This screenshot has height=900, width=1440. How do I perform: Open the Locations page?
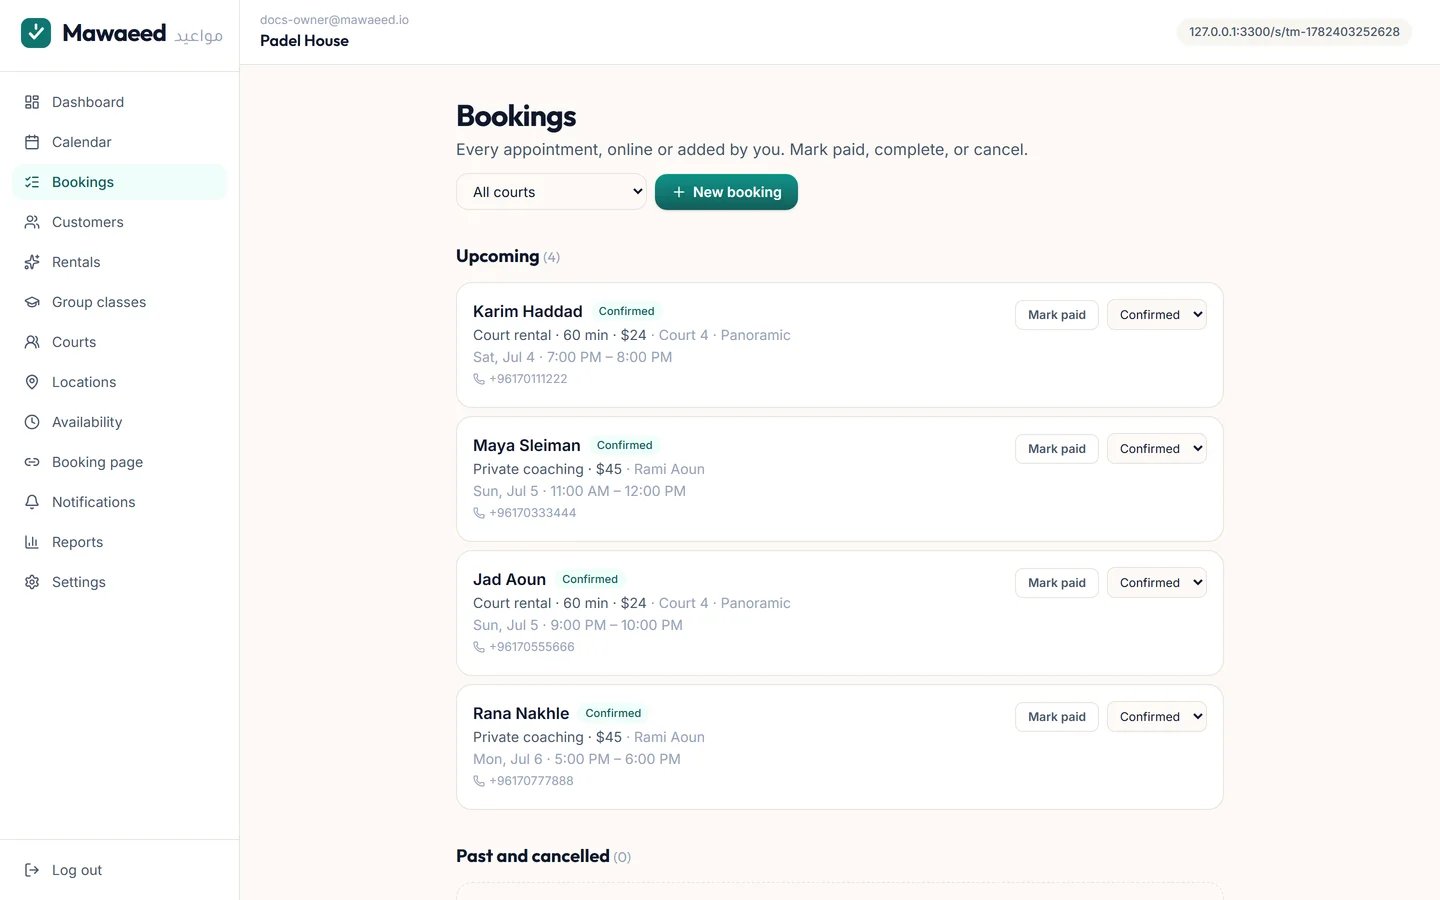click(x=120, y=382)
